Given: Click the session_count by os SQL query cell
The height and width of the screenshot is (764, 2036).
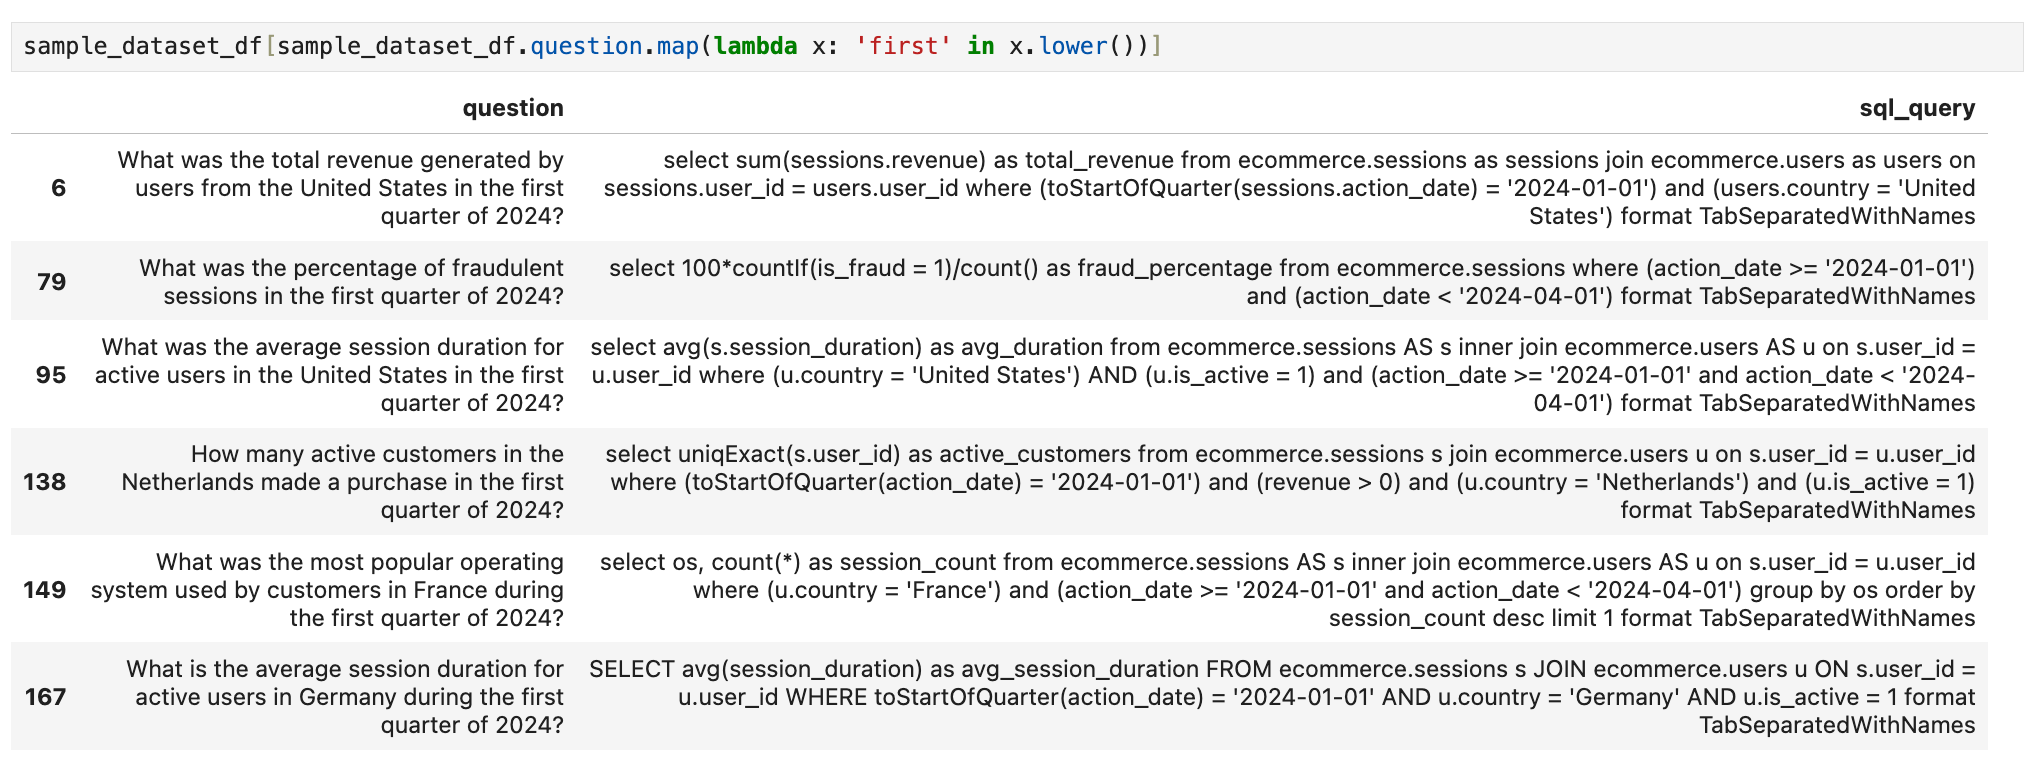Looking at the screenshot, I should coord(1286,590).
